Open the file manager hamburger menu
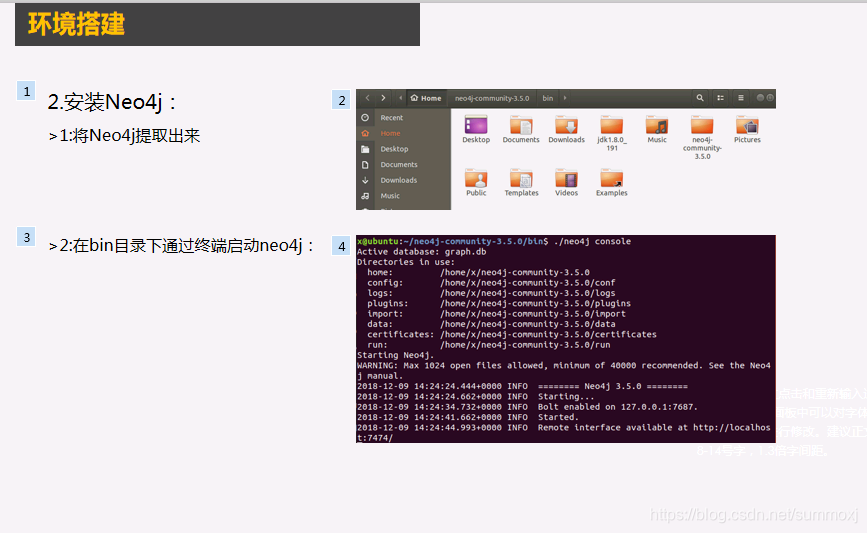Image resolution: width=867 pixels, height=533 pixels. click(x=741, y=98)
